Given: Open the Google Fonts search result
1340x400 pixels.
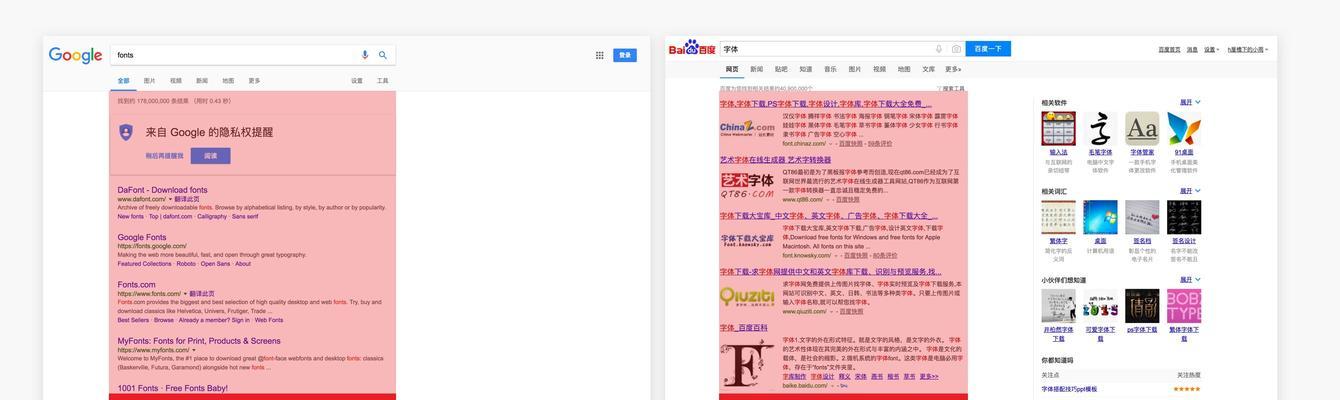Looking at the screenshot, I should 142,237.
